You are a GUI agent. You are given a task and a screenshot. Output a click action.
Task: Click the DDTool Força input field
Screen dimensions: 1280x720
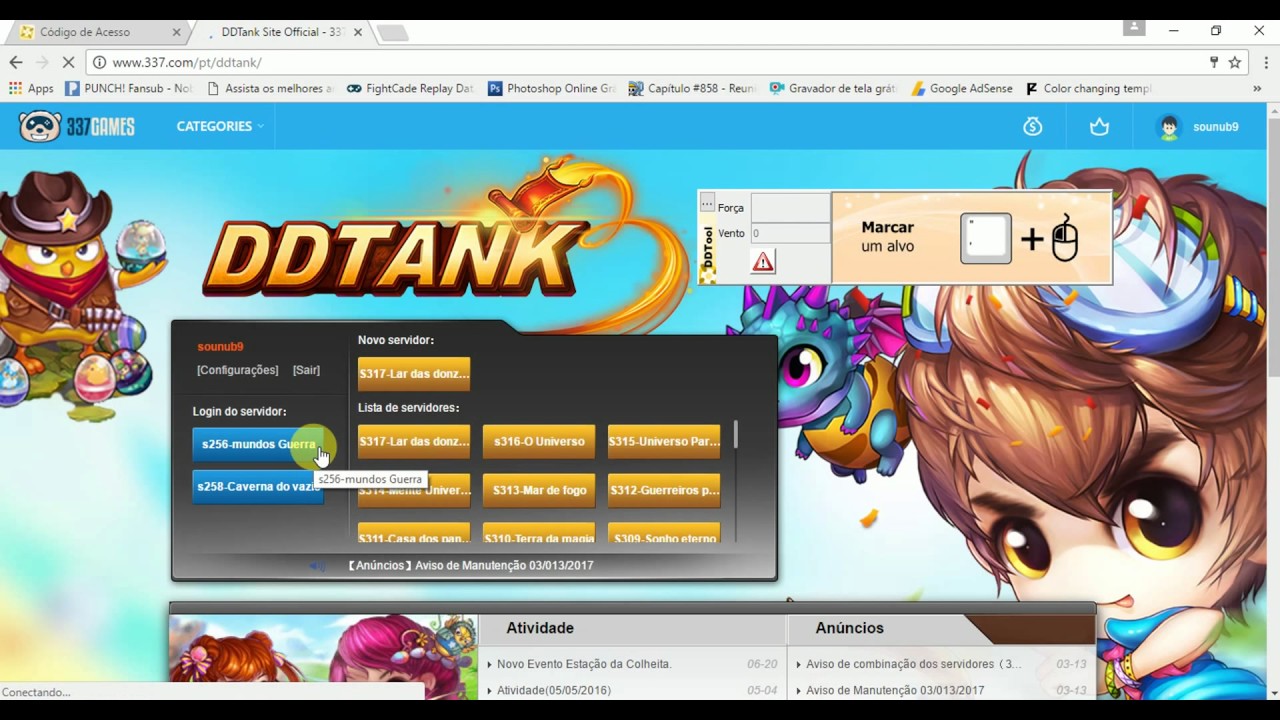tap(790, 208)
